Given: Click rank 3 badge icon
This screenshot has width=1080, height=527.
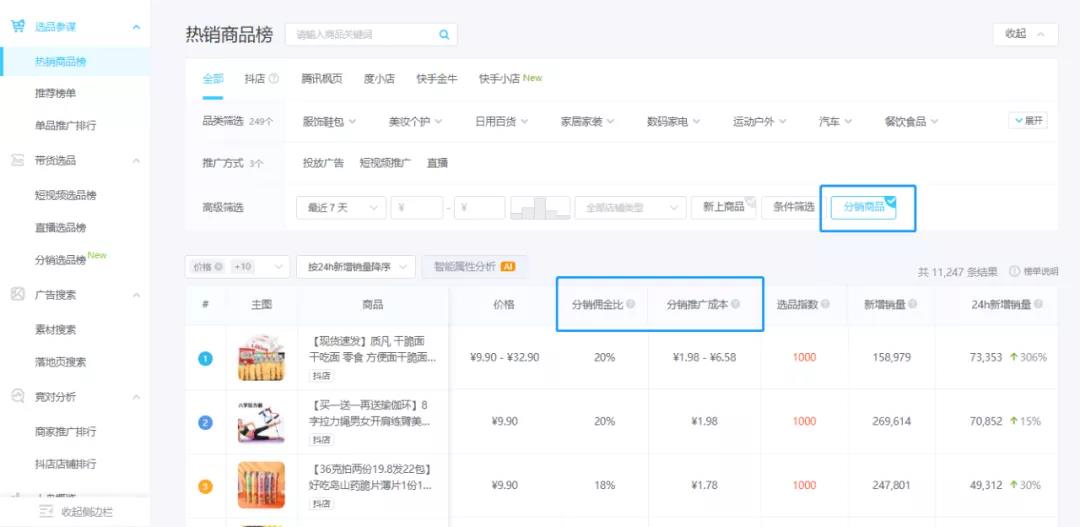Looking at the screenshot, I should 205,486.
